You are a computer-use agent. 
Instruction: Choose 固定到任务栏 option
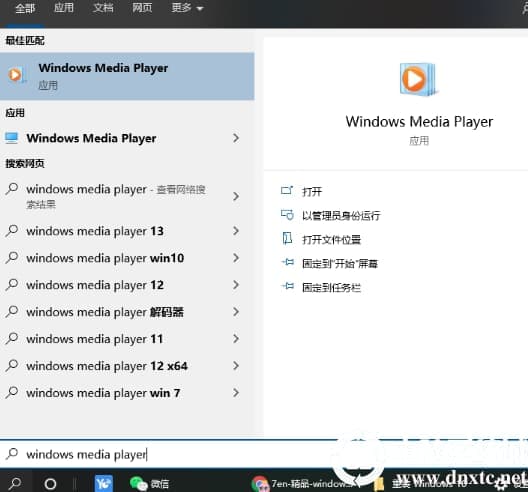click(x=331, y=288)
